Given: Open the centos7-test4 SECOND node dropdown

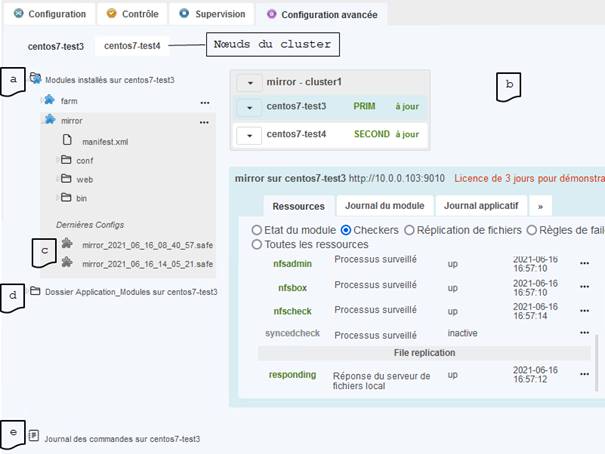Looking at the screenshot, I should 249,134.
